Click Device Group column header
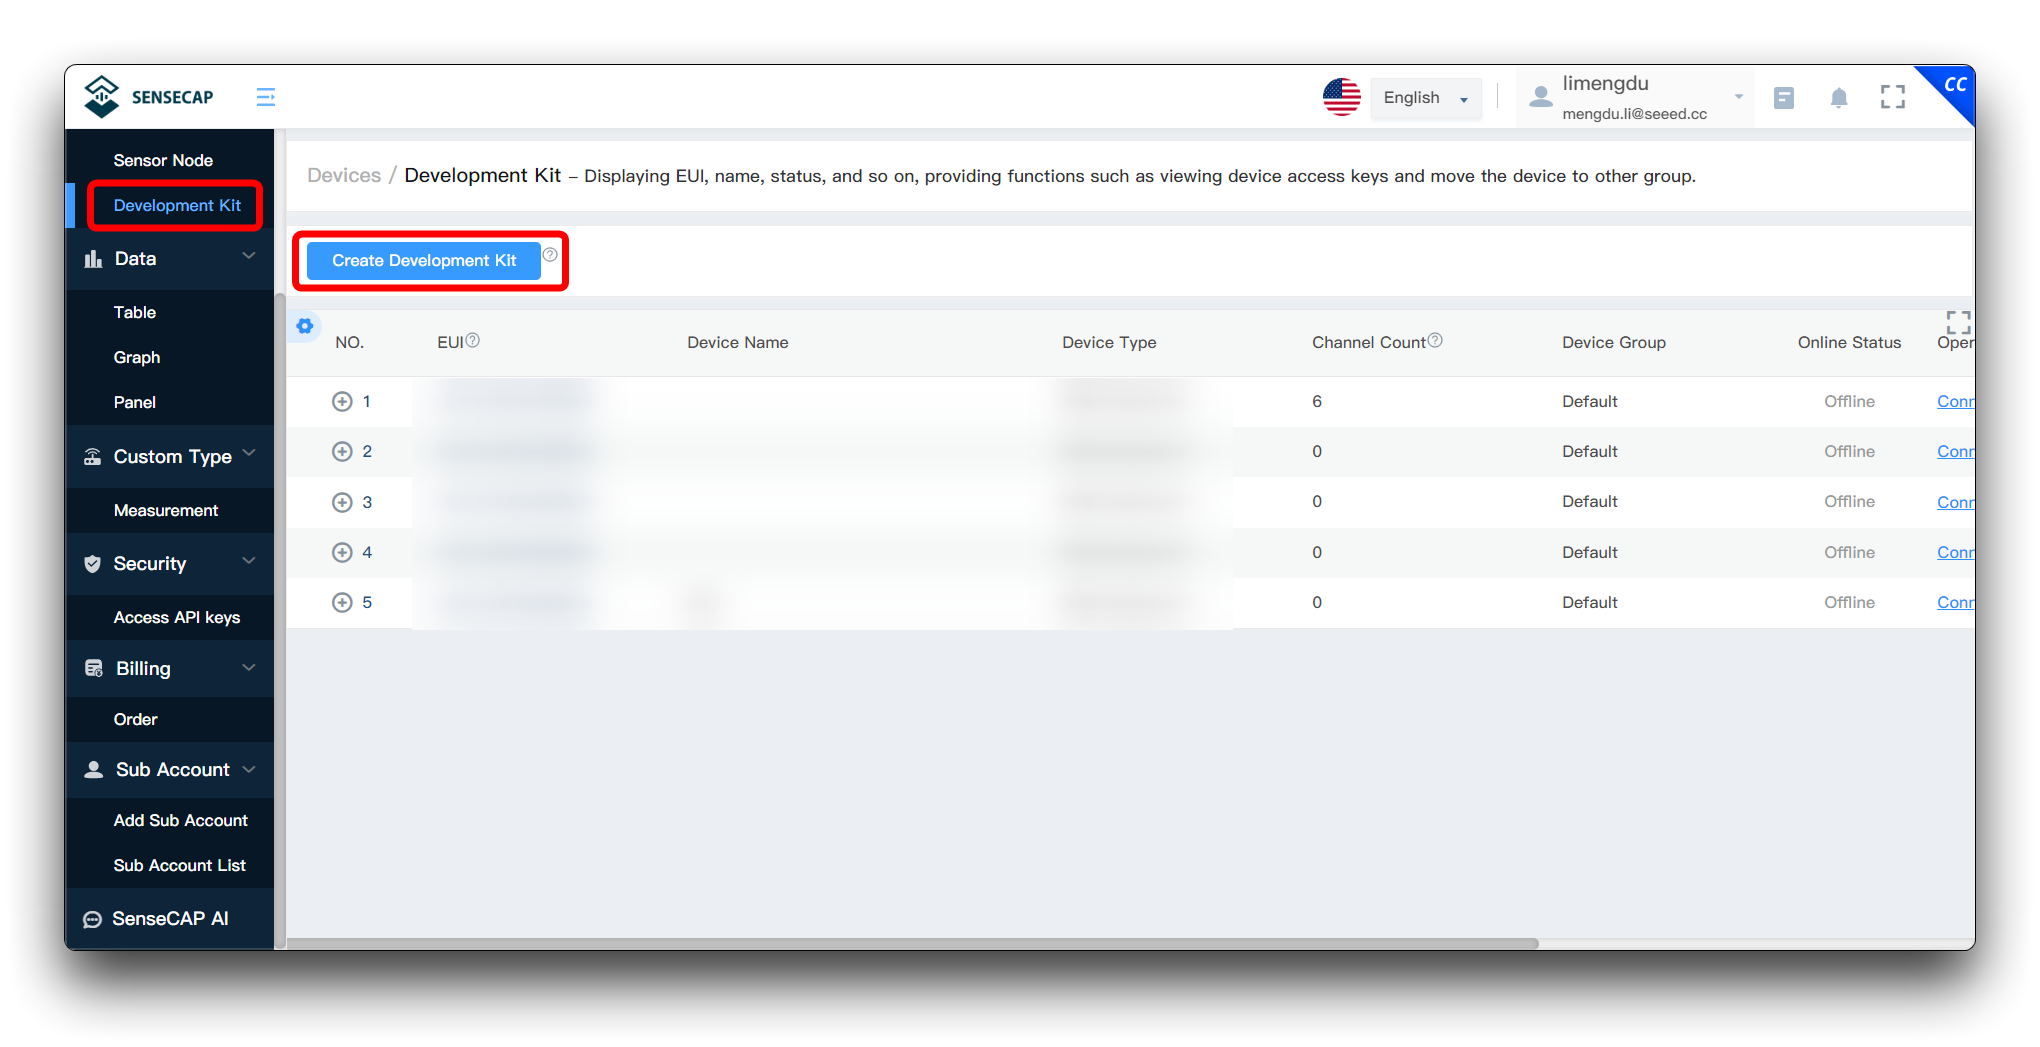The width and height of the screenshot is (2040, 1047). pos(1614,342)
